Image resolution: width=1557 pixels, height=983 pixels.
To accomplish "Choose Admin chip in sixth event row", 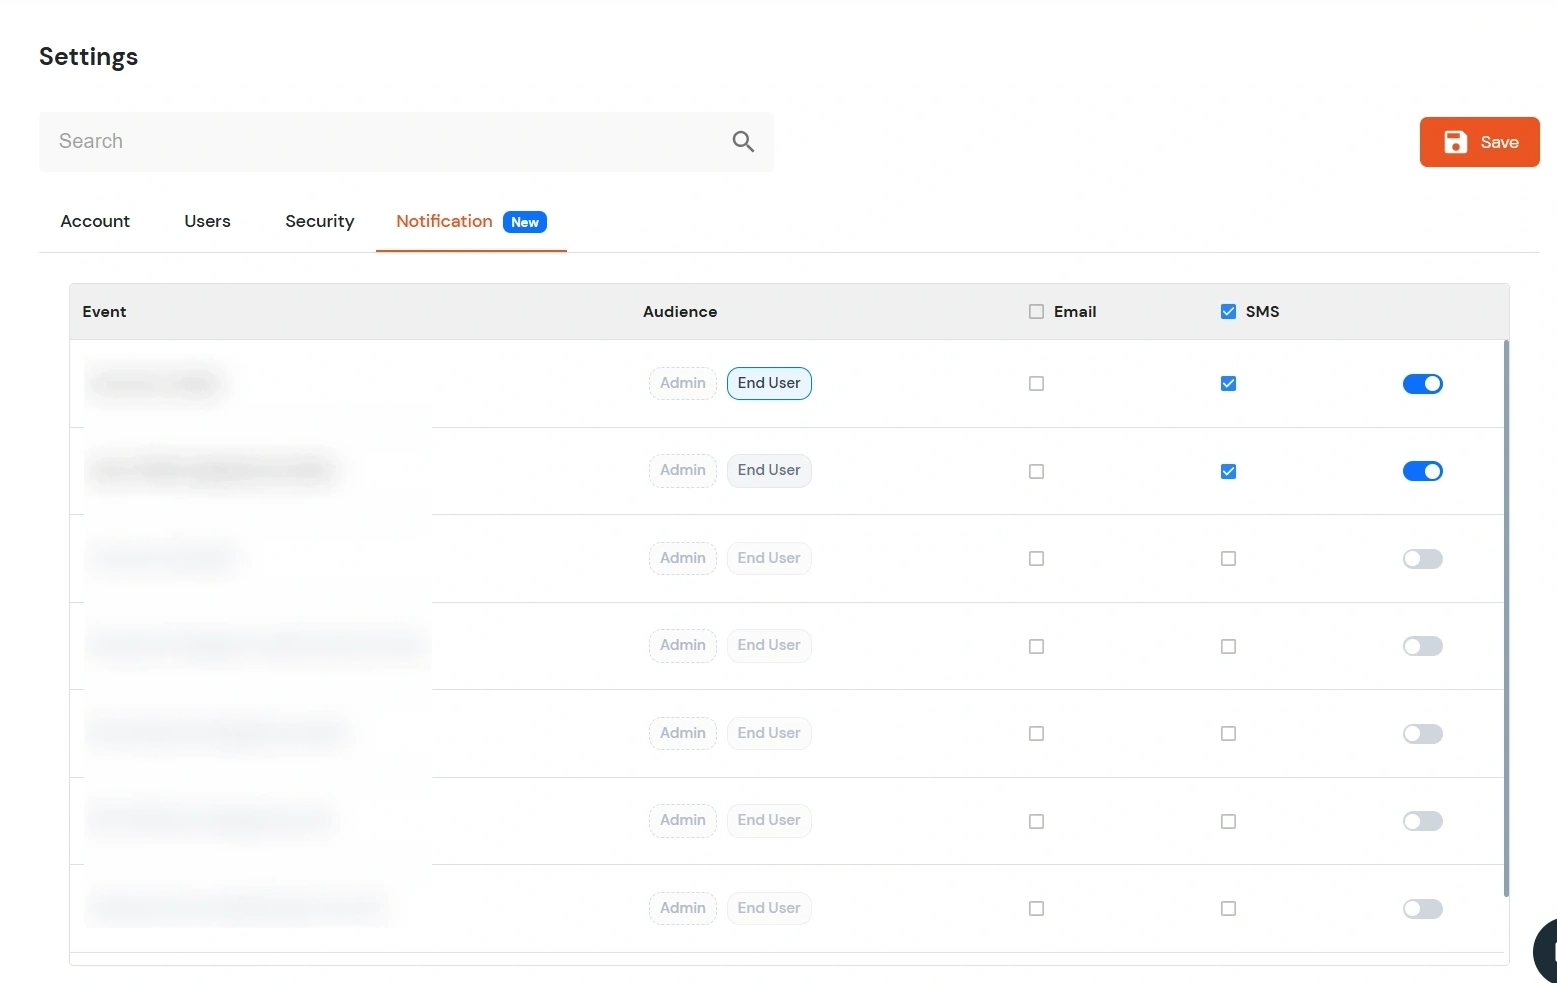I will click(683, 820).
